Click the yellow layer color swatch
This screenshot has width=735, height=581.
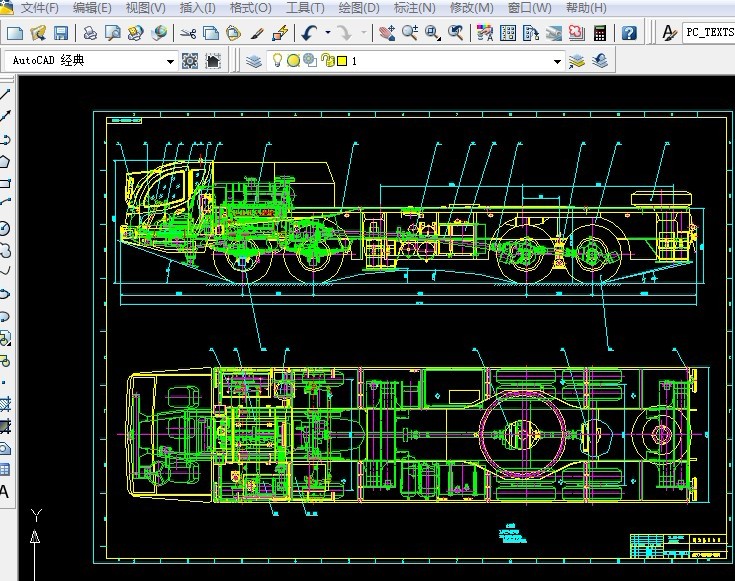coord(342,61)
